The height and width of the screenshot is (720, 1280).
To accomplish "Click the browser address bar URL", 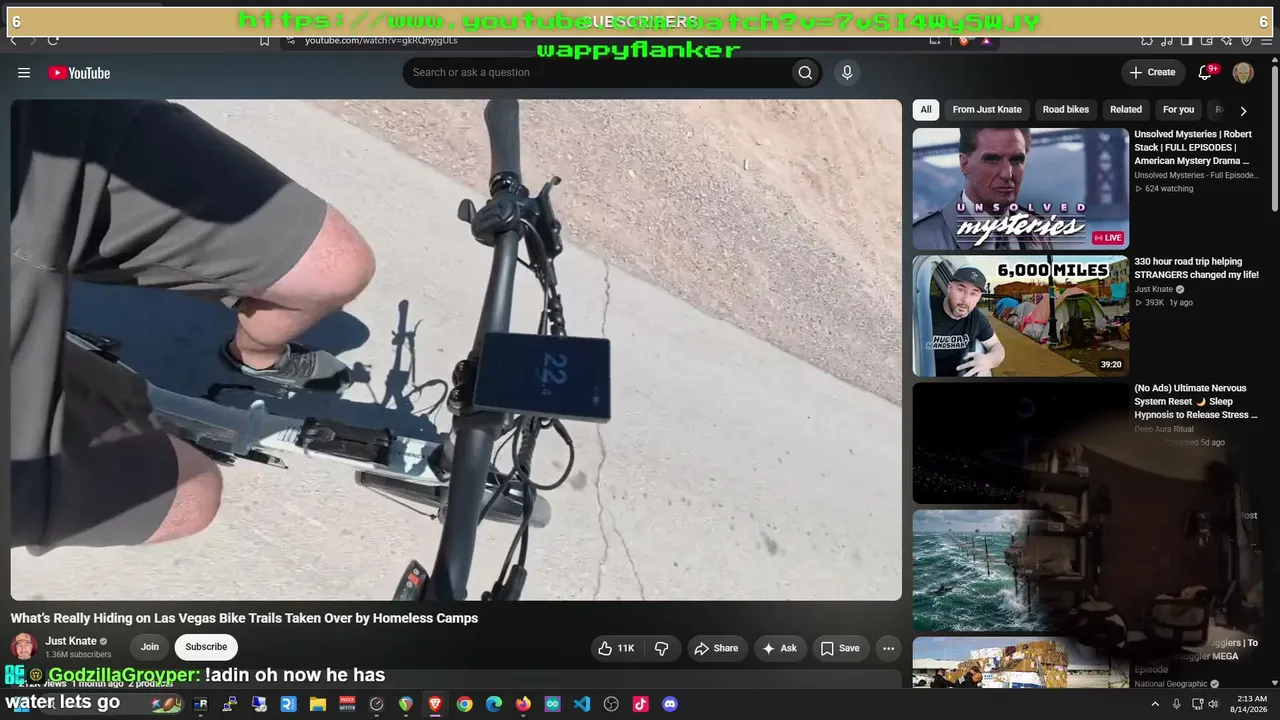I will (381, 40).
